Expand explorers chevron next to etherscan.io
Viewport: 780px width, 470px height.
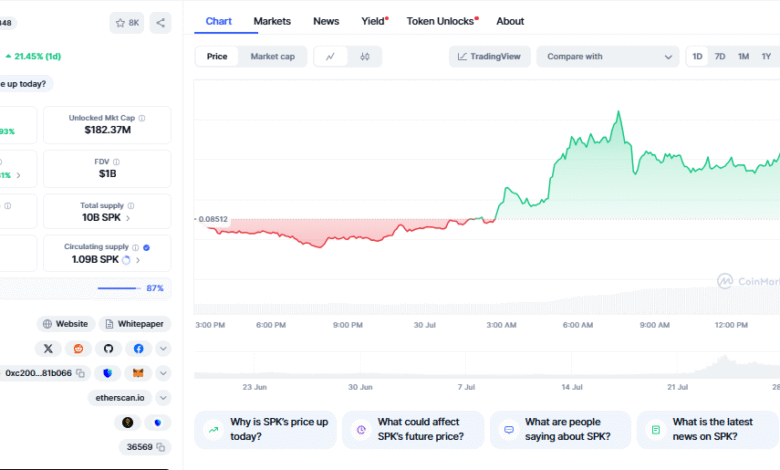click(163, 398)
